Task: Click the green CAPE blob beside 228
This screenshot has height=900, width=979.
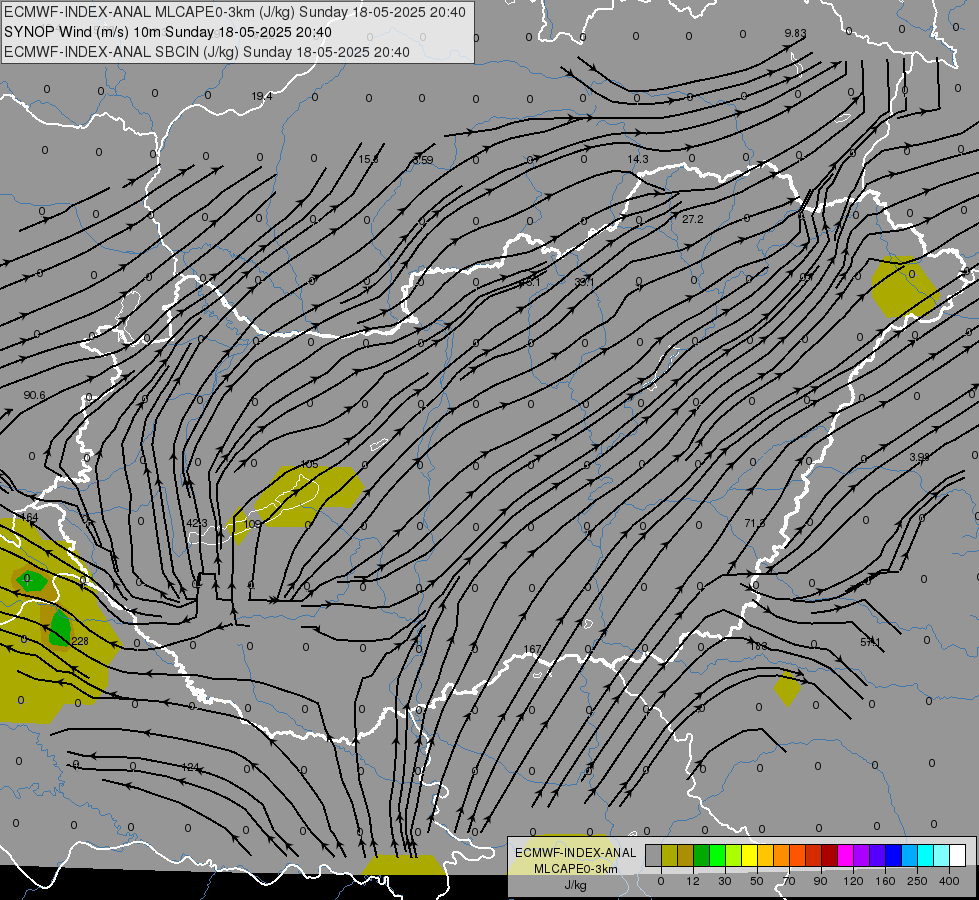Action: 60,629
